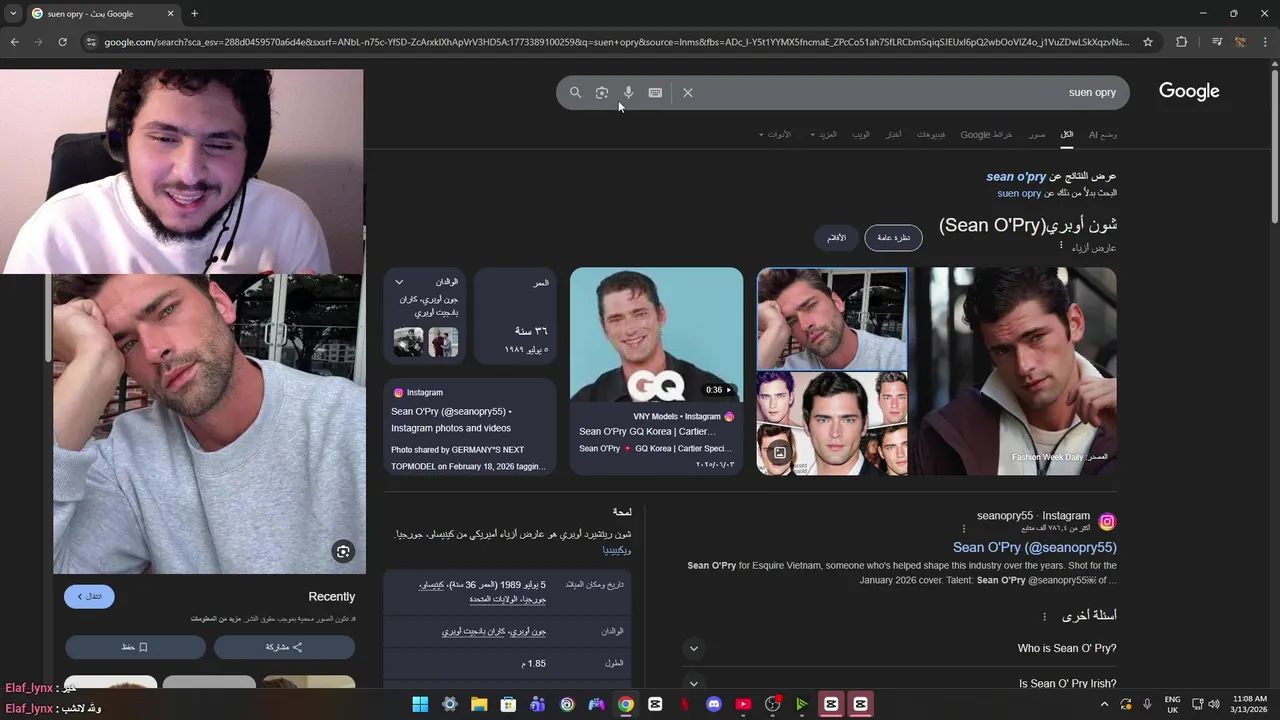Open the tab search dropdown arrow
Image resolution: width=1280 pixels, height=720 pixels.
click(13, 13)
